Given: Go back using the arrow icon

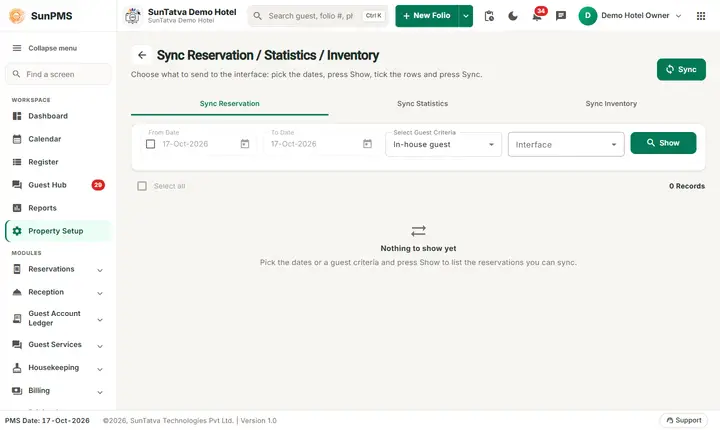Looking at the screenshot, I should point(142,55).
